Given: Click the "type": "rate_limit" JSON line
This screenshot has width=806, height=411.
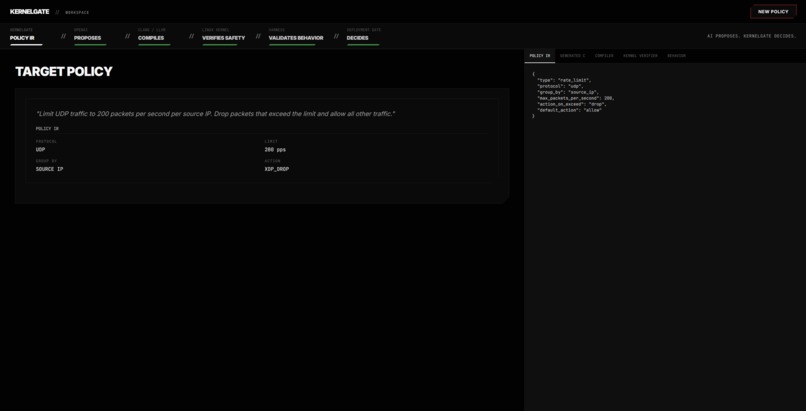Looking at the screenshot, I should pyautogui.click(x=564, y=80).
